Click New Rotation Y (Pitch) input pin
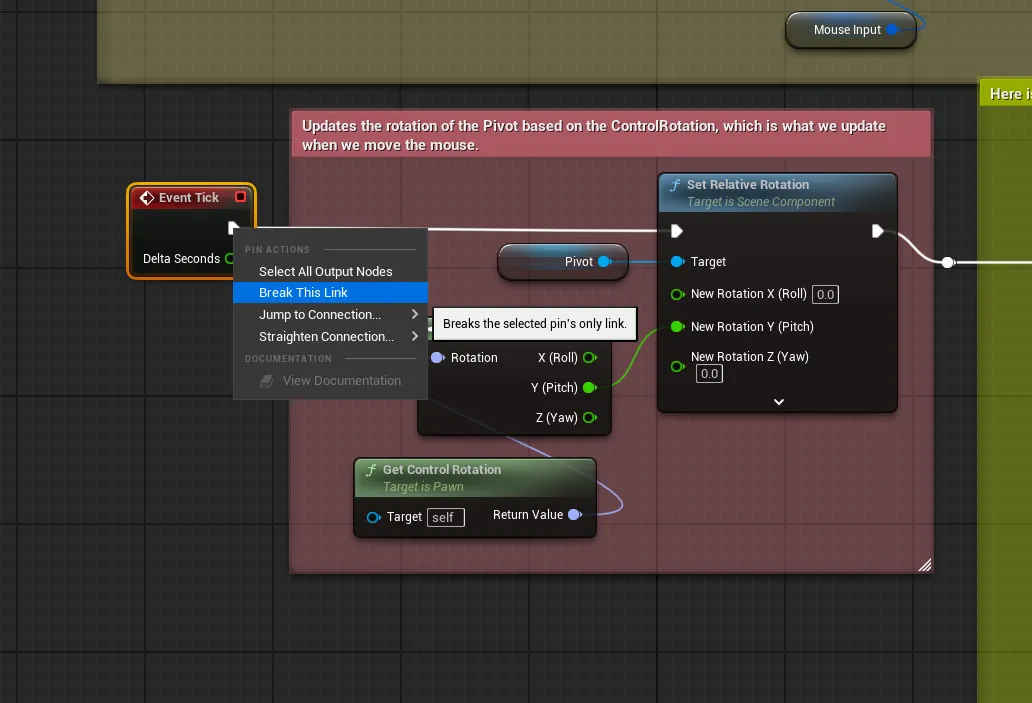This screenshot has width=1032, height=703. (x=677, y=326)
